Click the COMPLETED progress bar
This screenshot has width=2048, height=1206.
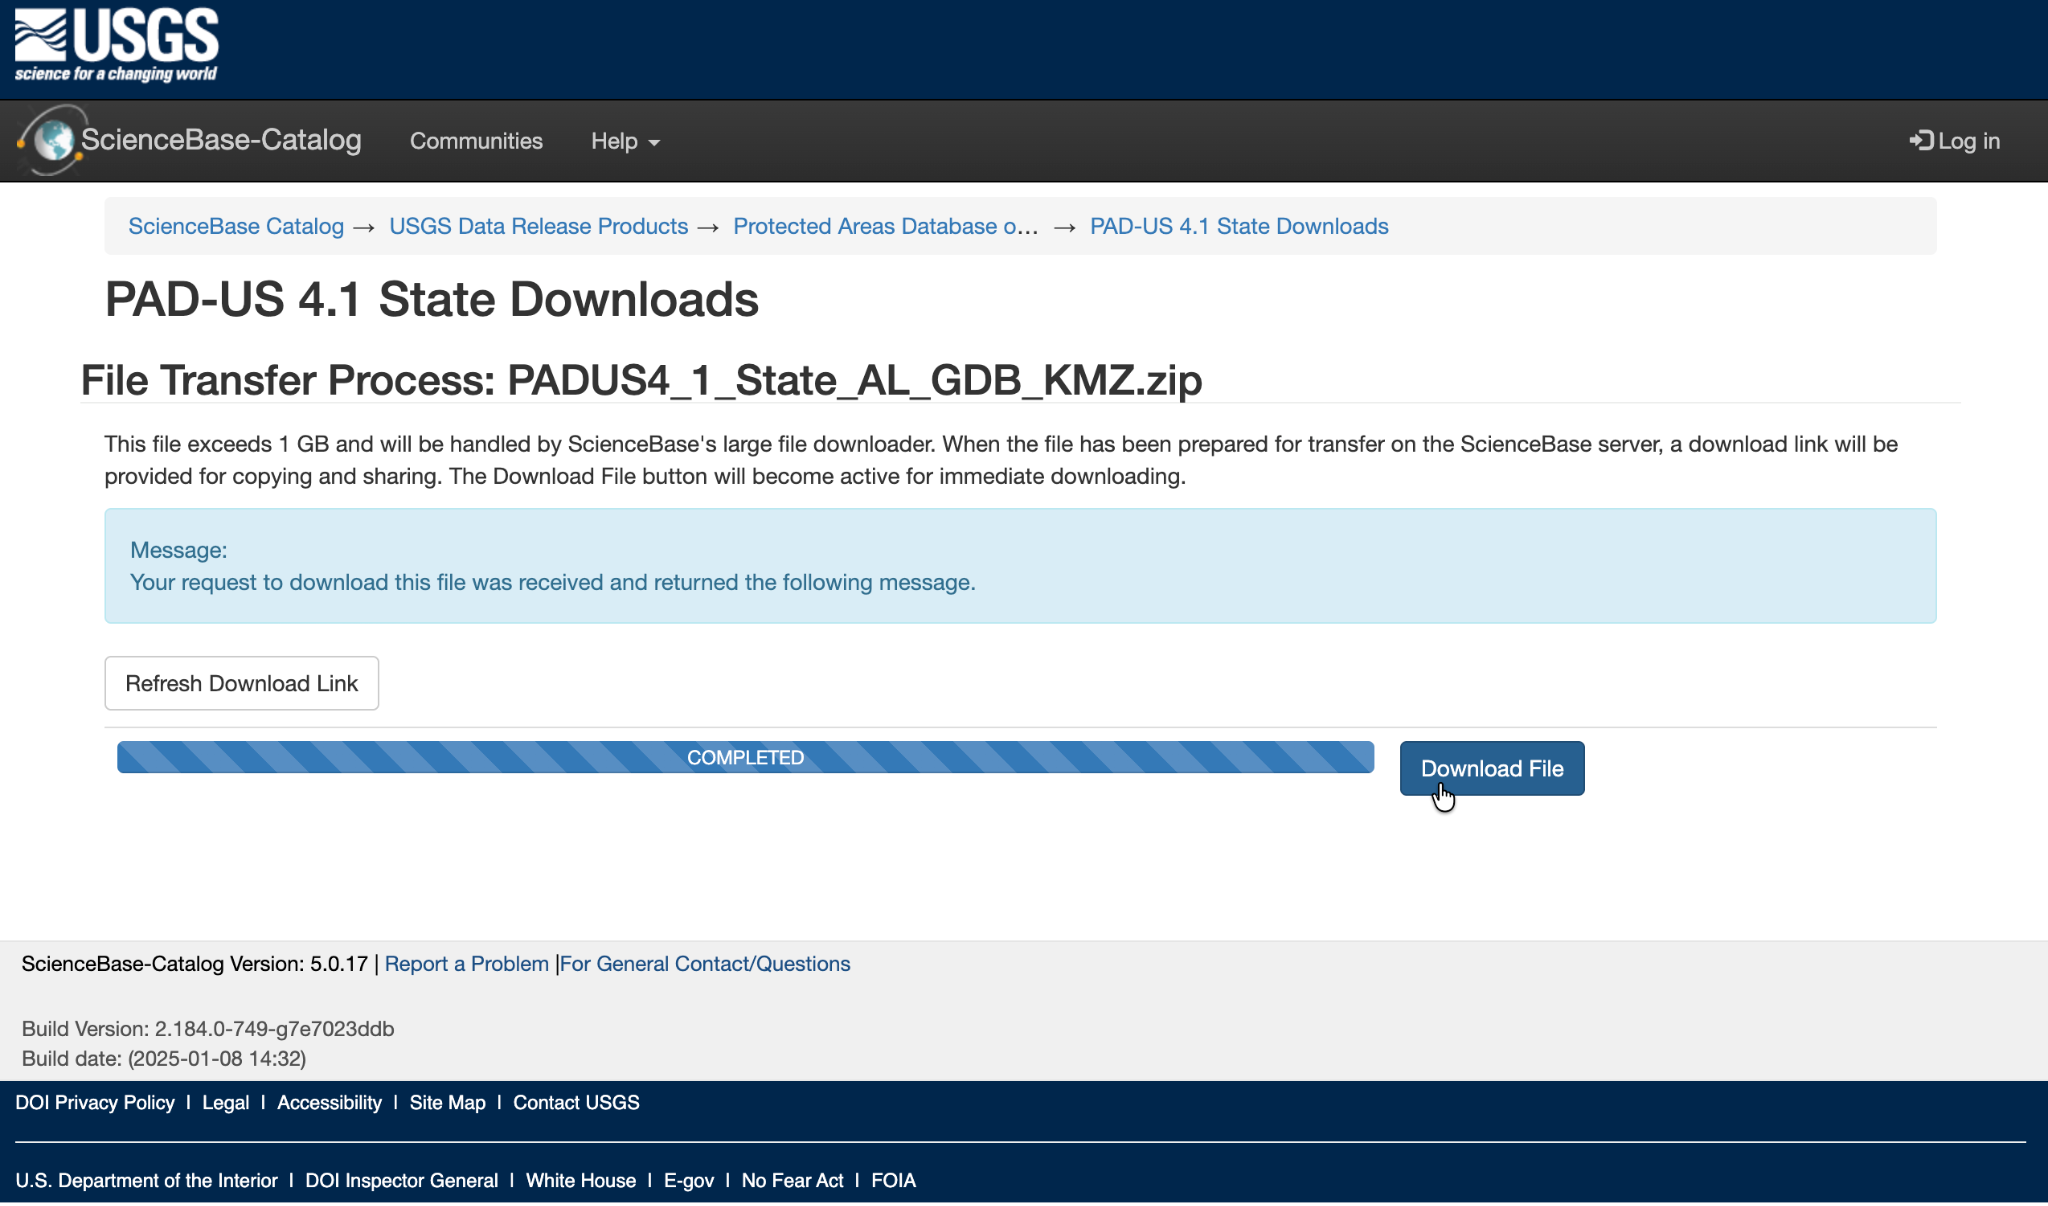(745, 757)
